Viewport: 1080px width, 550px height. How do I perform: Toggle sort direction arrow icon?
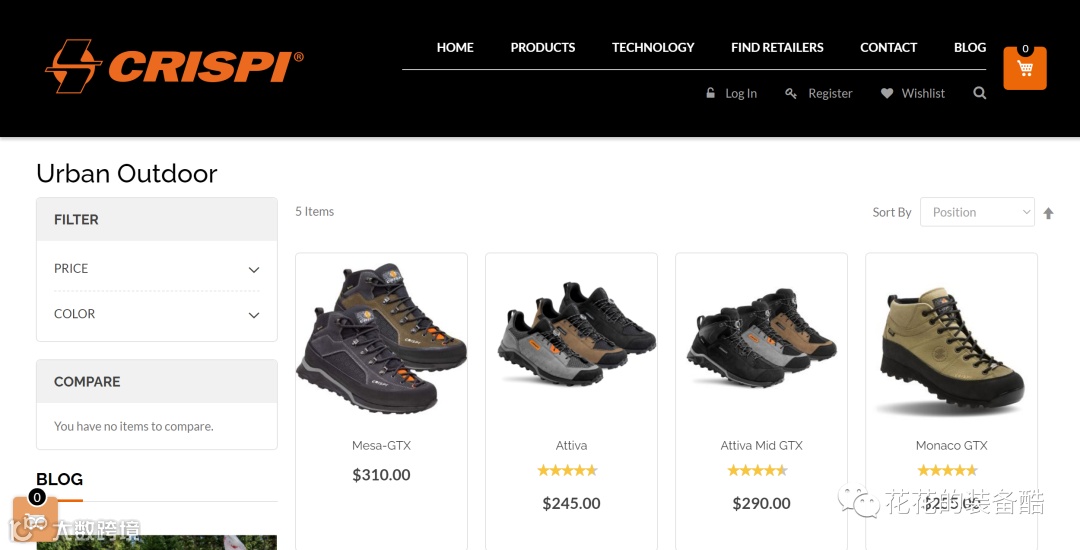pos(1048,213)
